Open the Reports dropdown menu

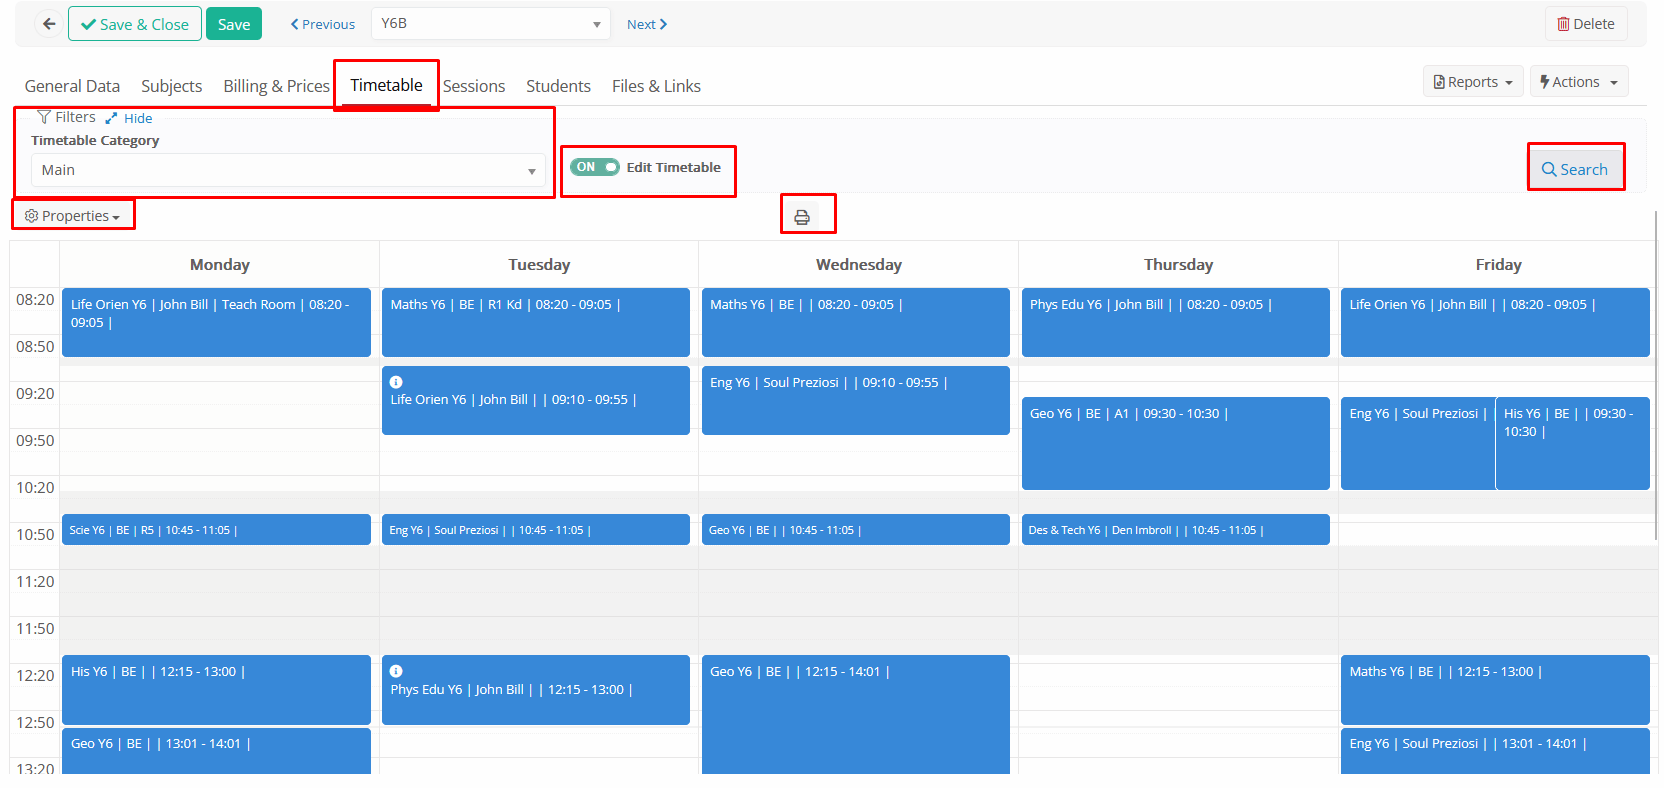[1472, 82]
